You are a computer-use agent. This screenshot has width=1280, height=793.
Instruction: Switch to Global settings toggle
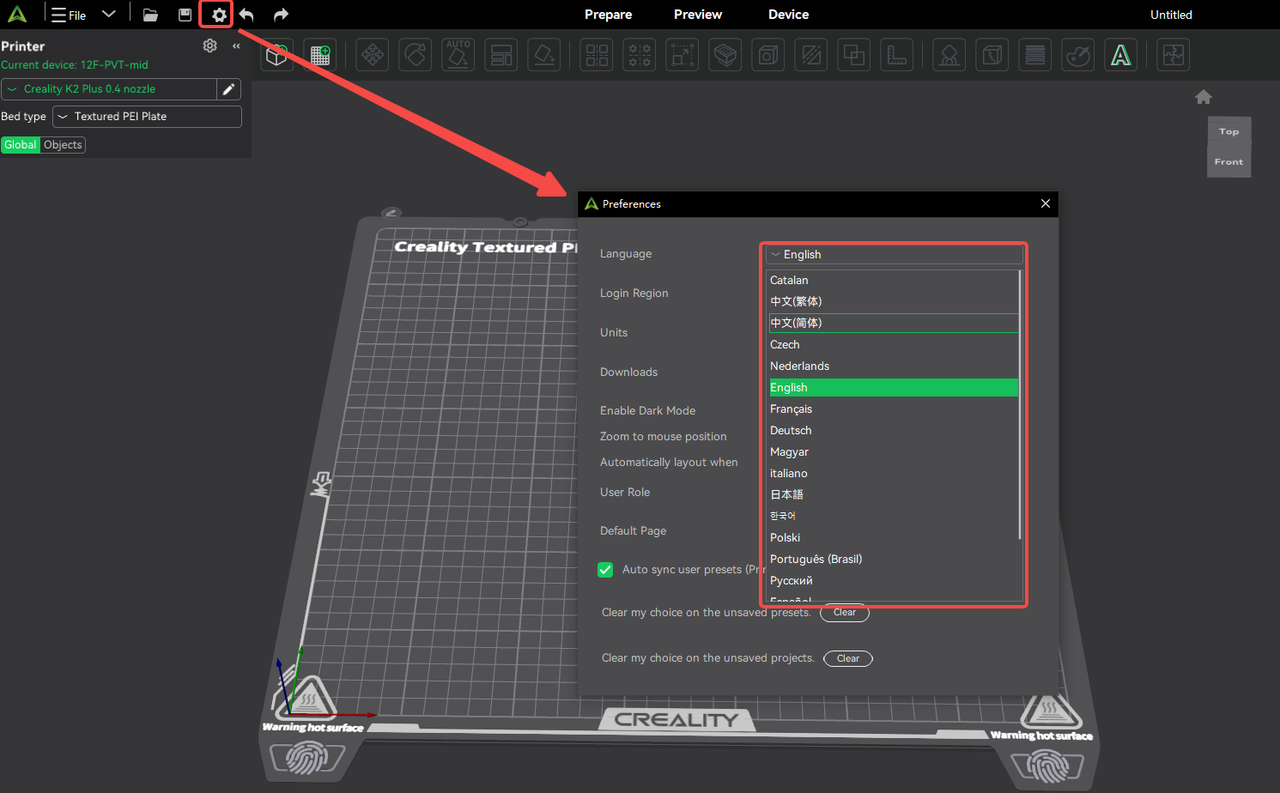pos(20,145)
